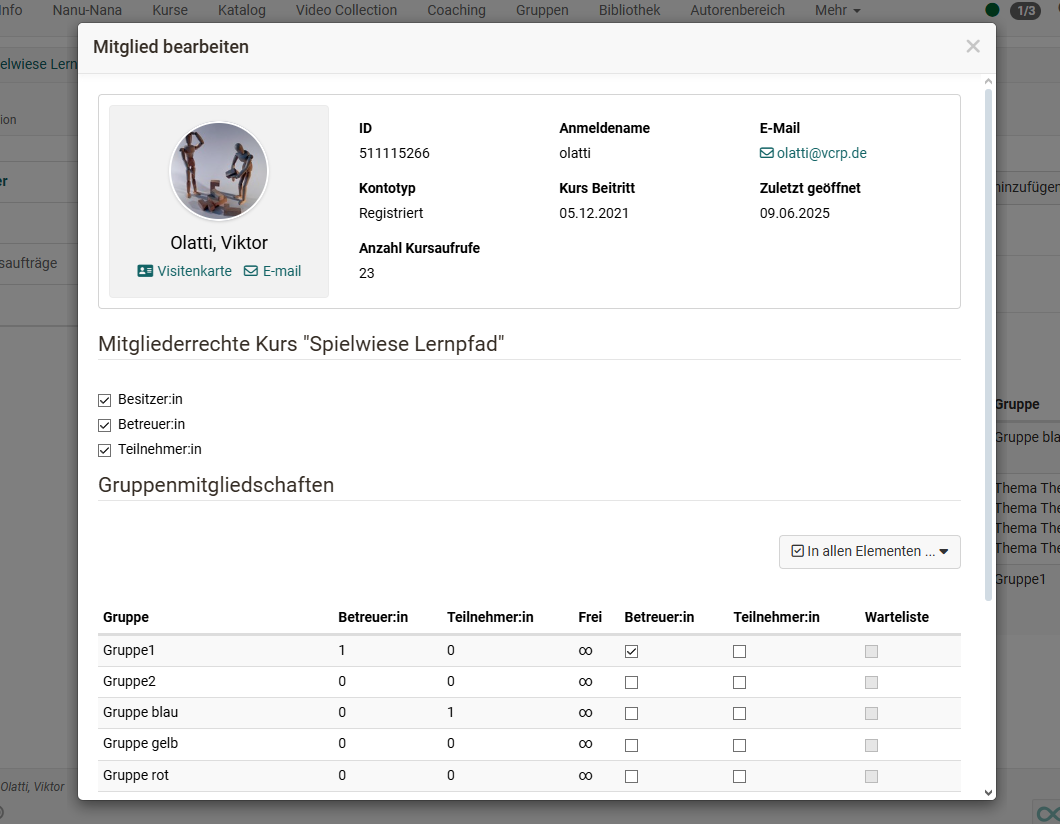
Task: Uncheck Betreuer:in checkbox for Gruppe1
Action: 631,651
